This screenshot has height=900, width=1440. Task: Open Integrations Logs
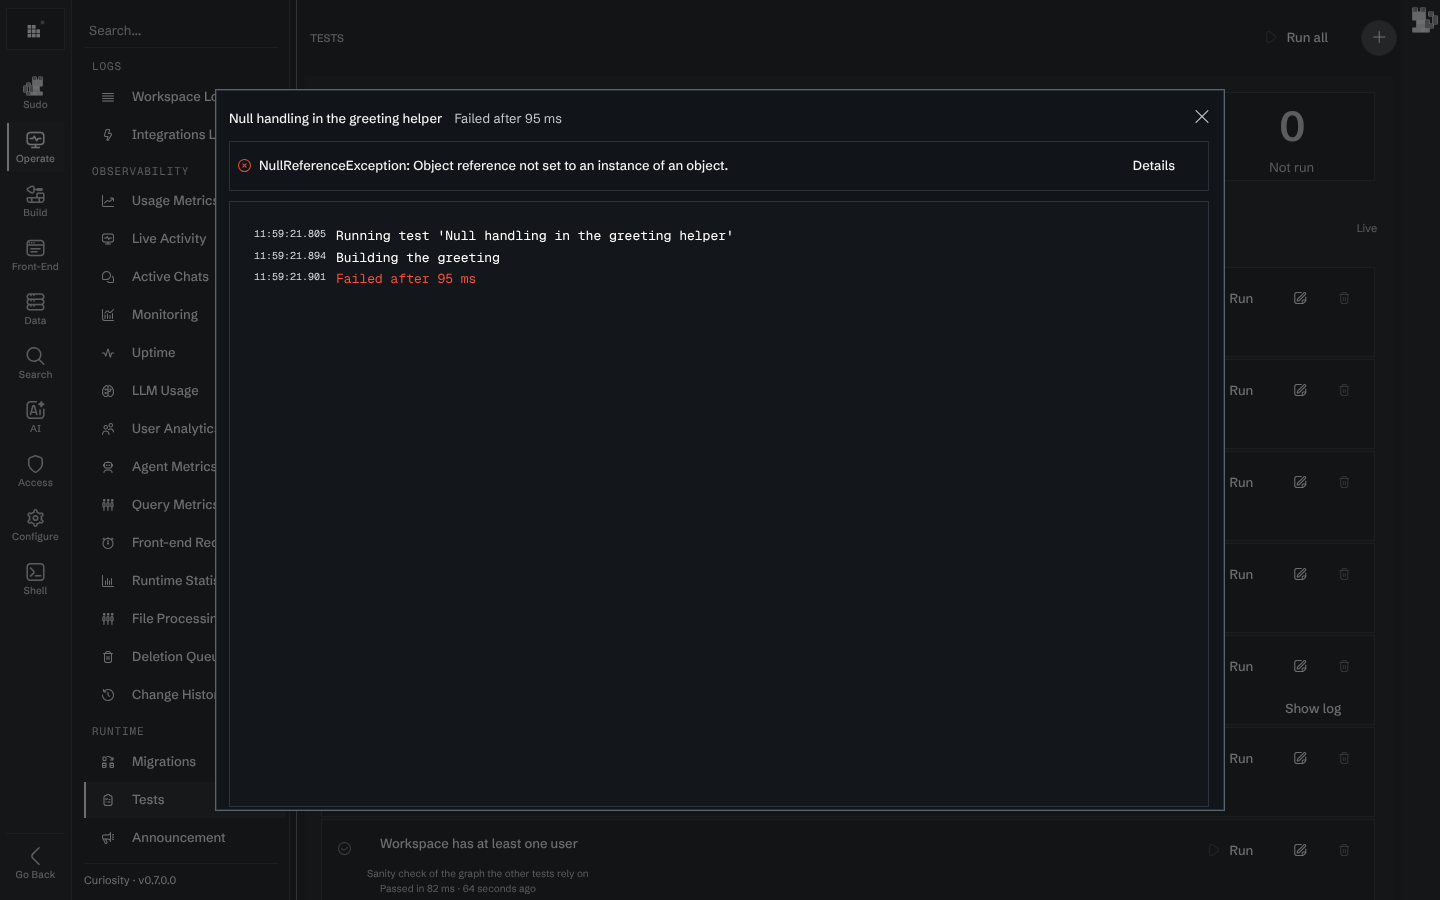(x=158, y=135)
